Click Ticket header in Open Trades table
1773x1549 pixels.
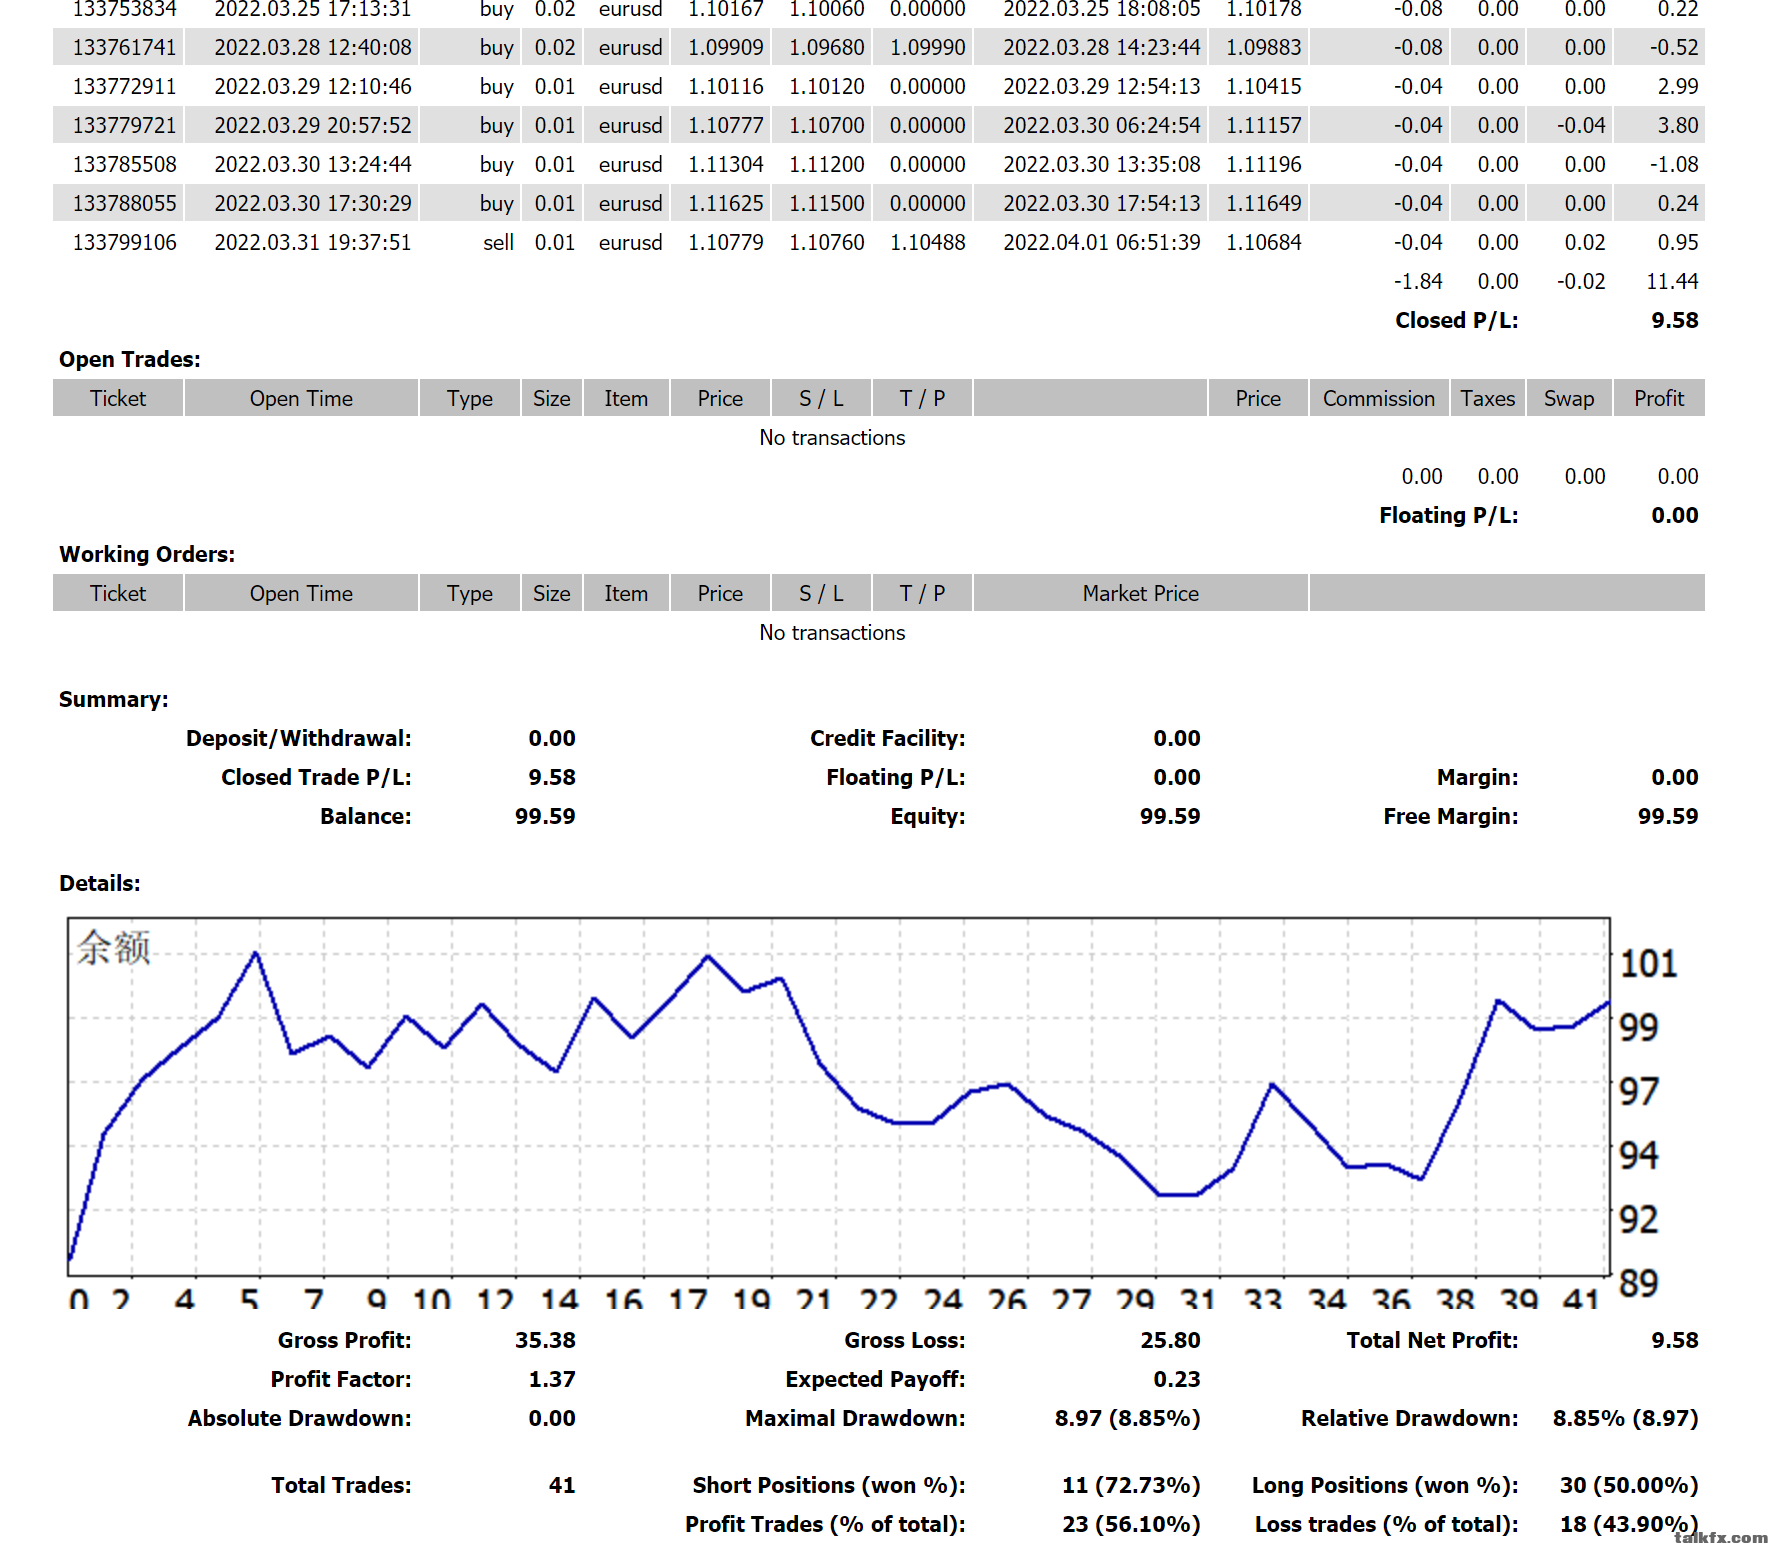[x=118, y=398]
